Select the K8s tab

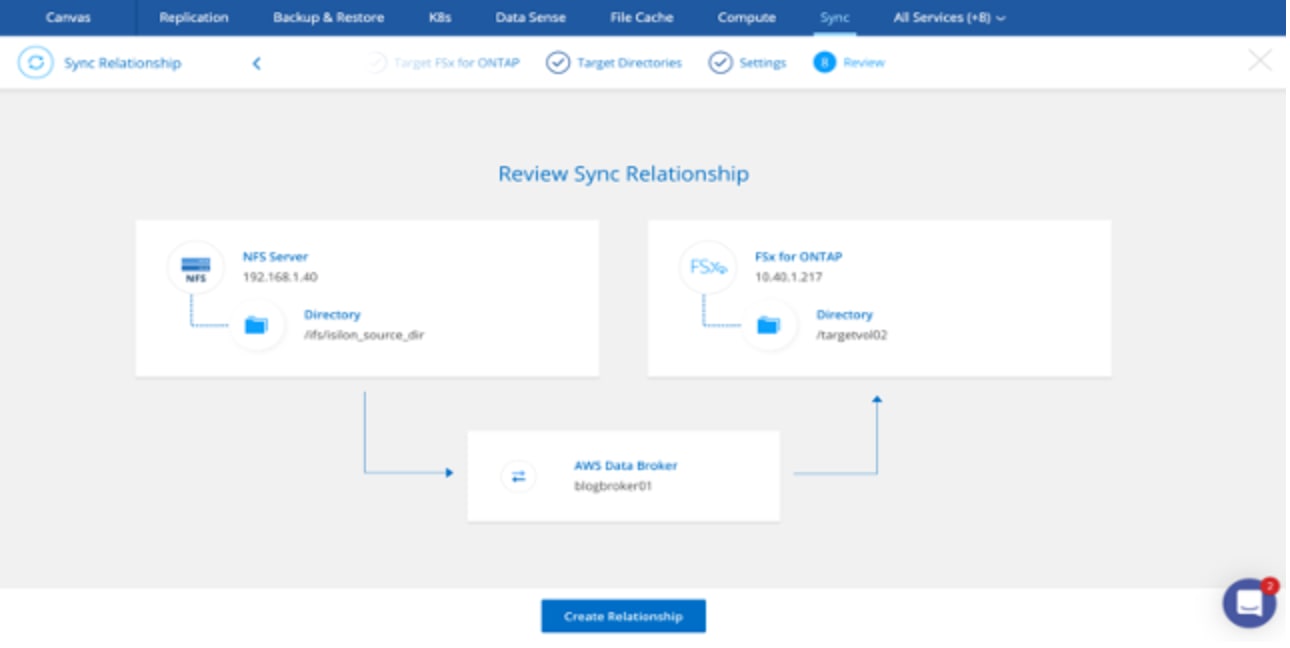(439, 18)
